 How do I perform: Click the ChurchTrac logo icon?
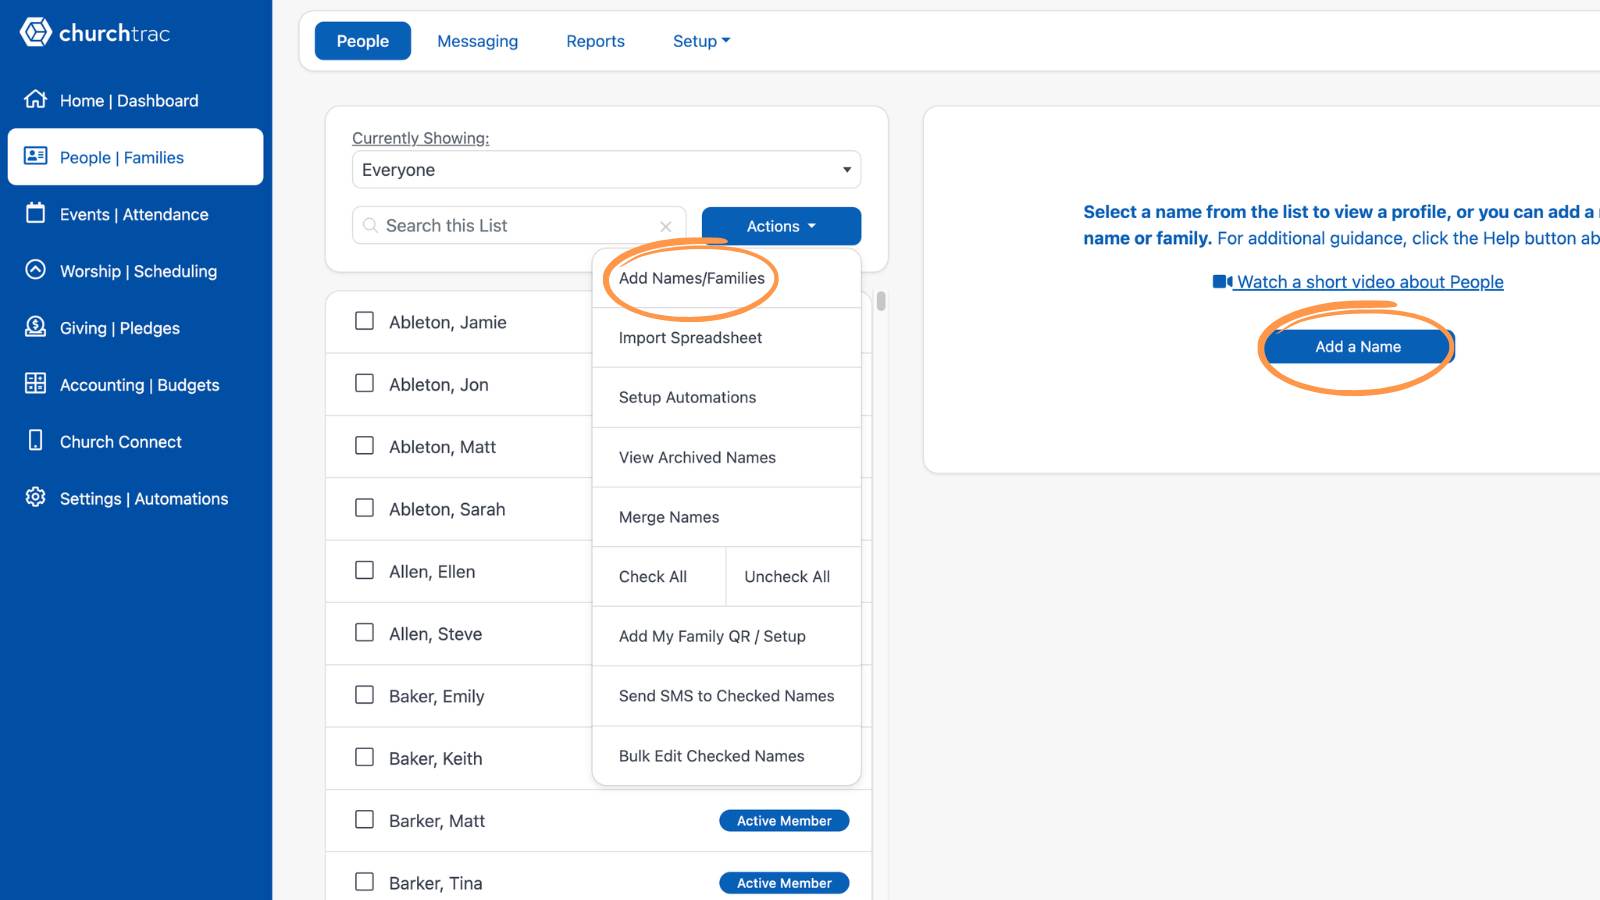point(35,32)
